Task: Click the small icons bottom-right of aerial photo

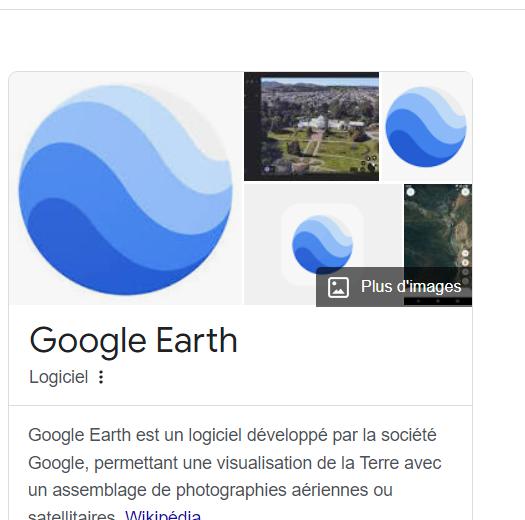Action: tap(370, 163)
